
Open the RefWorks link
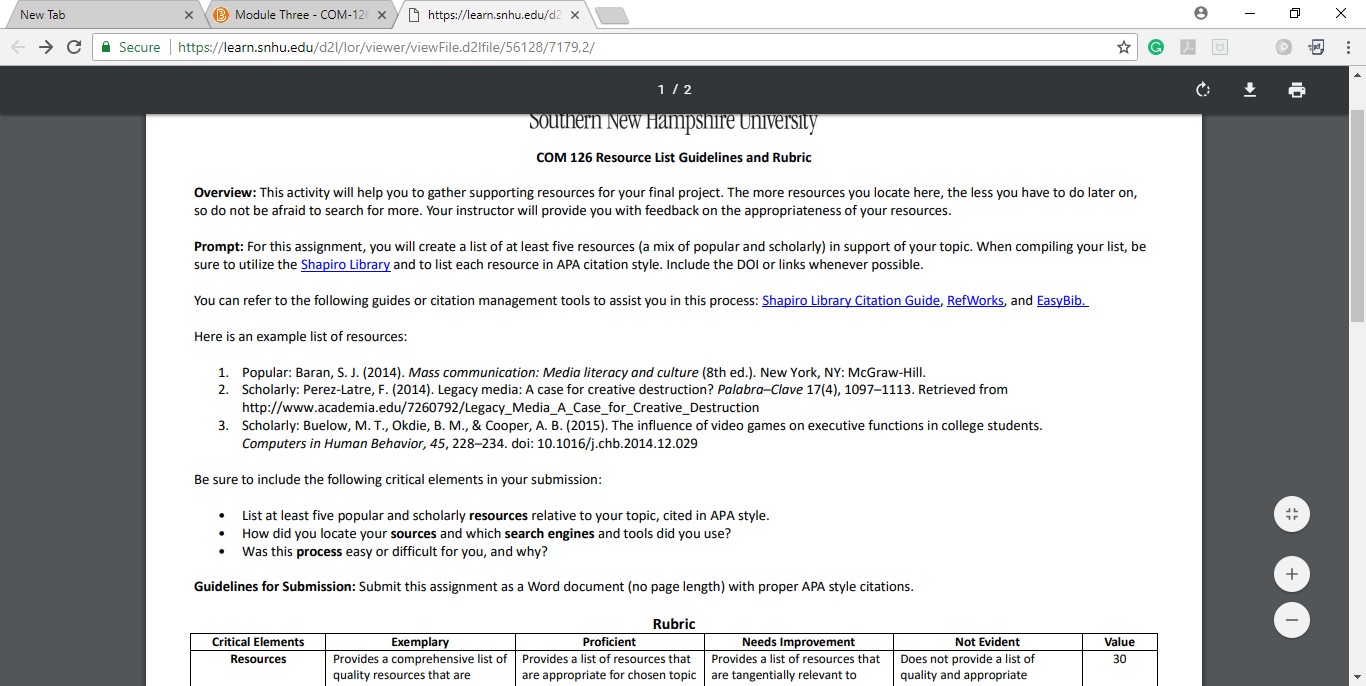point(975,300)
